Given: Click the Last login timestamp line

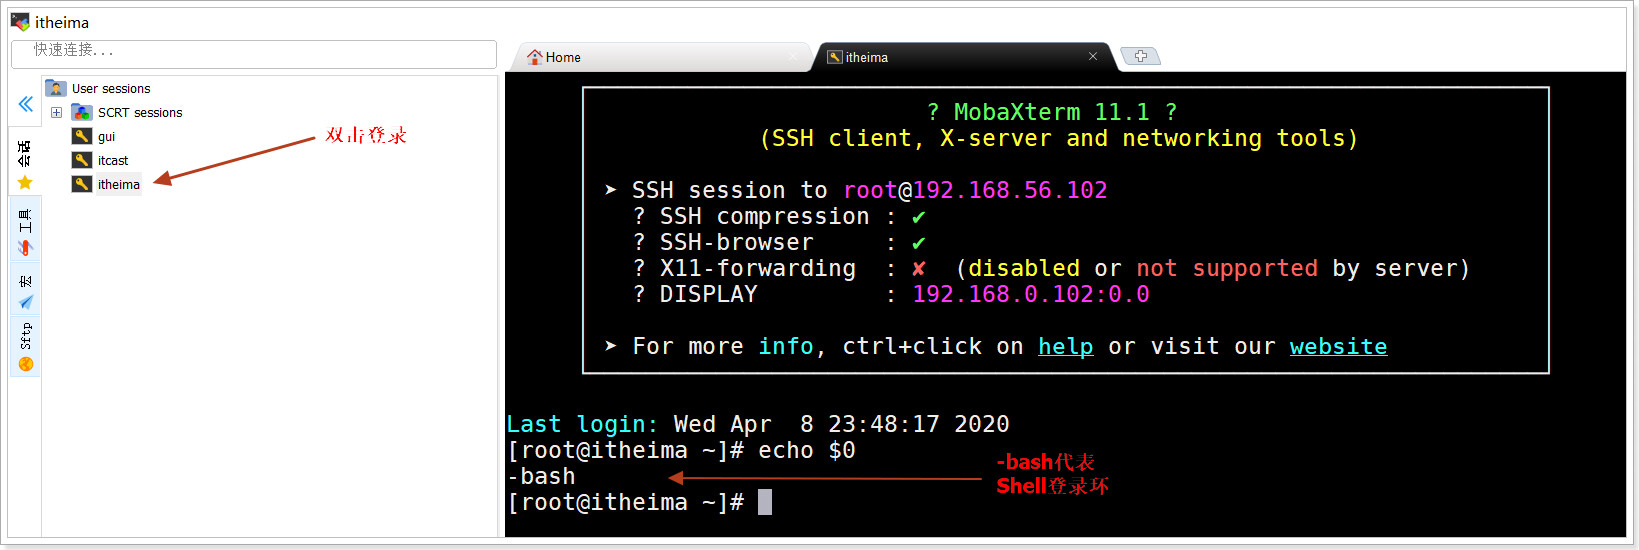Looking at the screenshot, I should tap(758, 424).
